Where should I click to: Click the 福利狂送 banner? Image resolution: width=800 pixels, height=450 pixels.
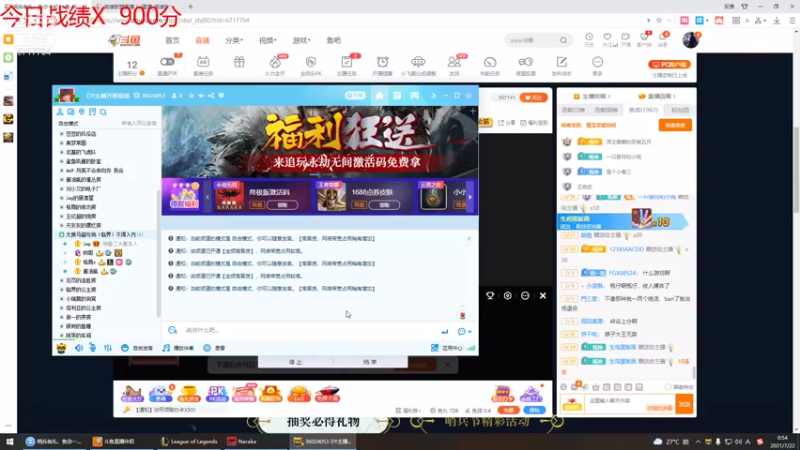[x=320, y=142]
